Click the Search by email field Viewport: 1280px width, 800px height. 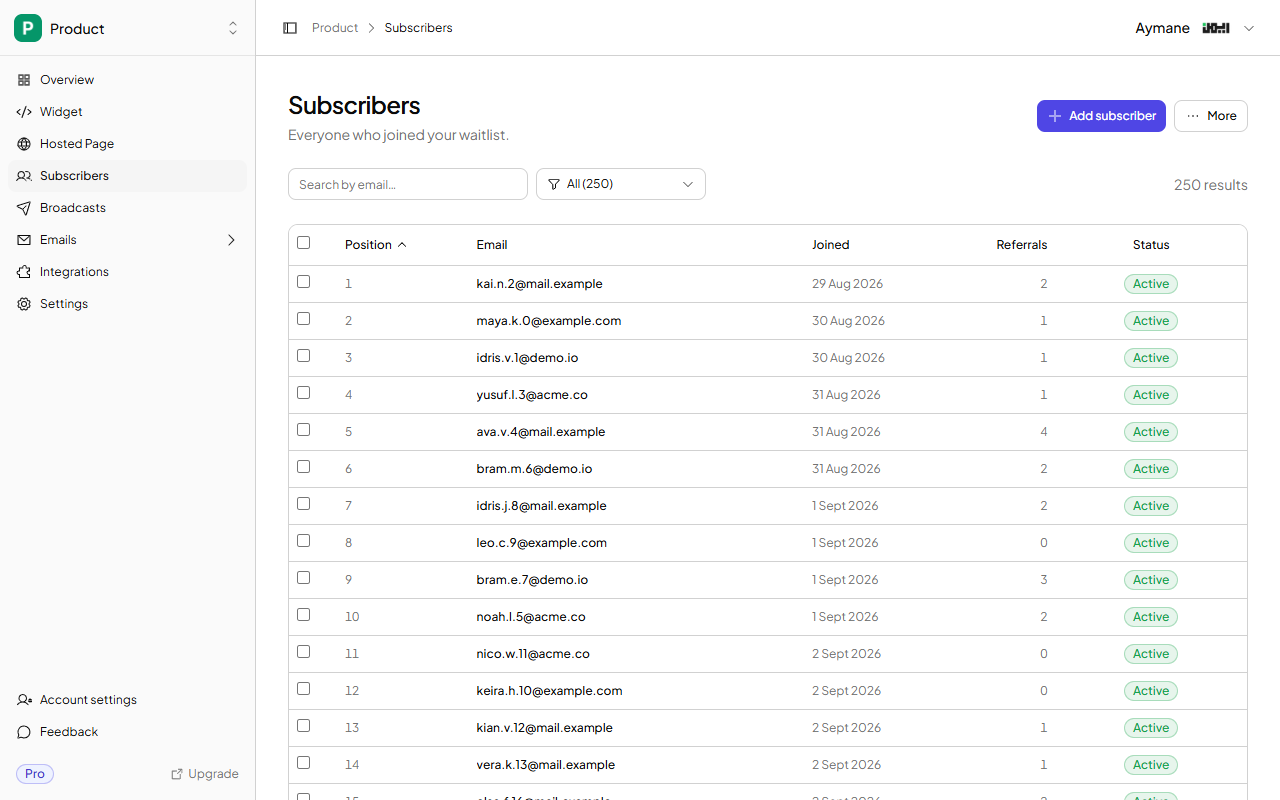click(x=408, y=184)
